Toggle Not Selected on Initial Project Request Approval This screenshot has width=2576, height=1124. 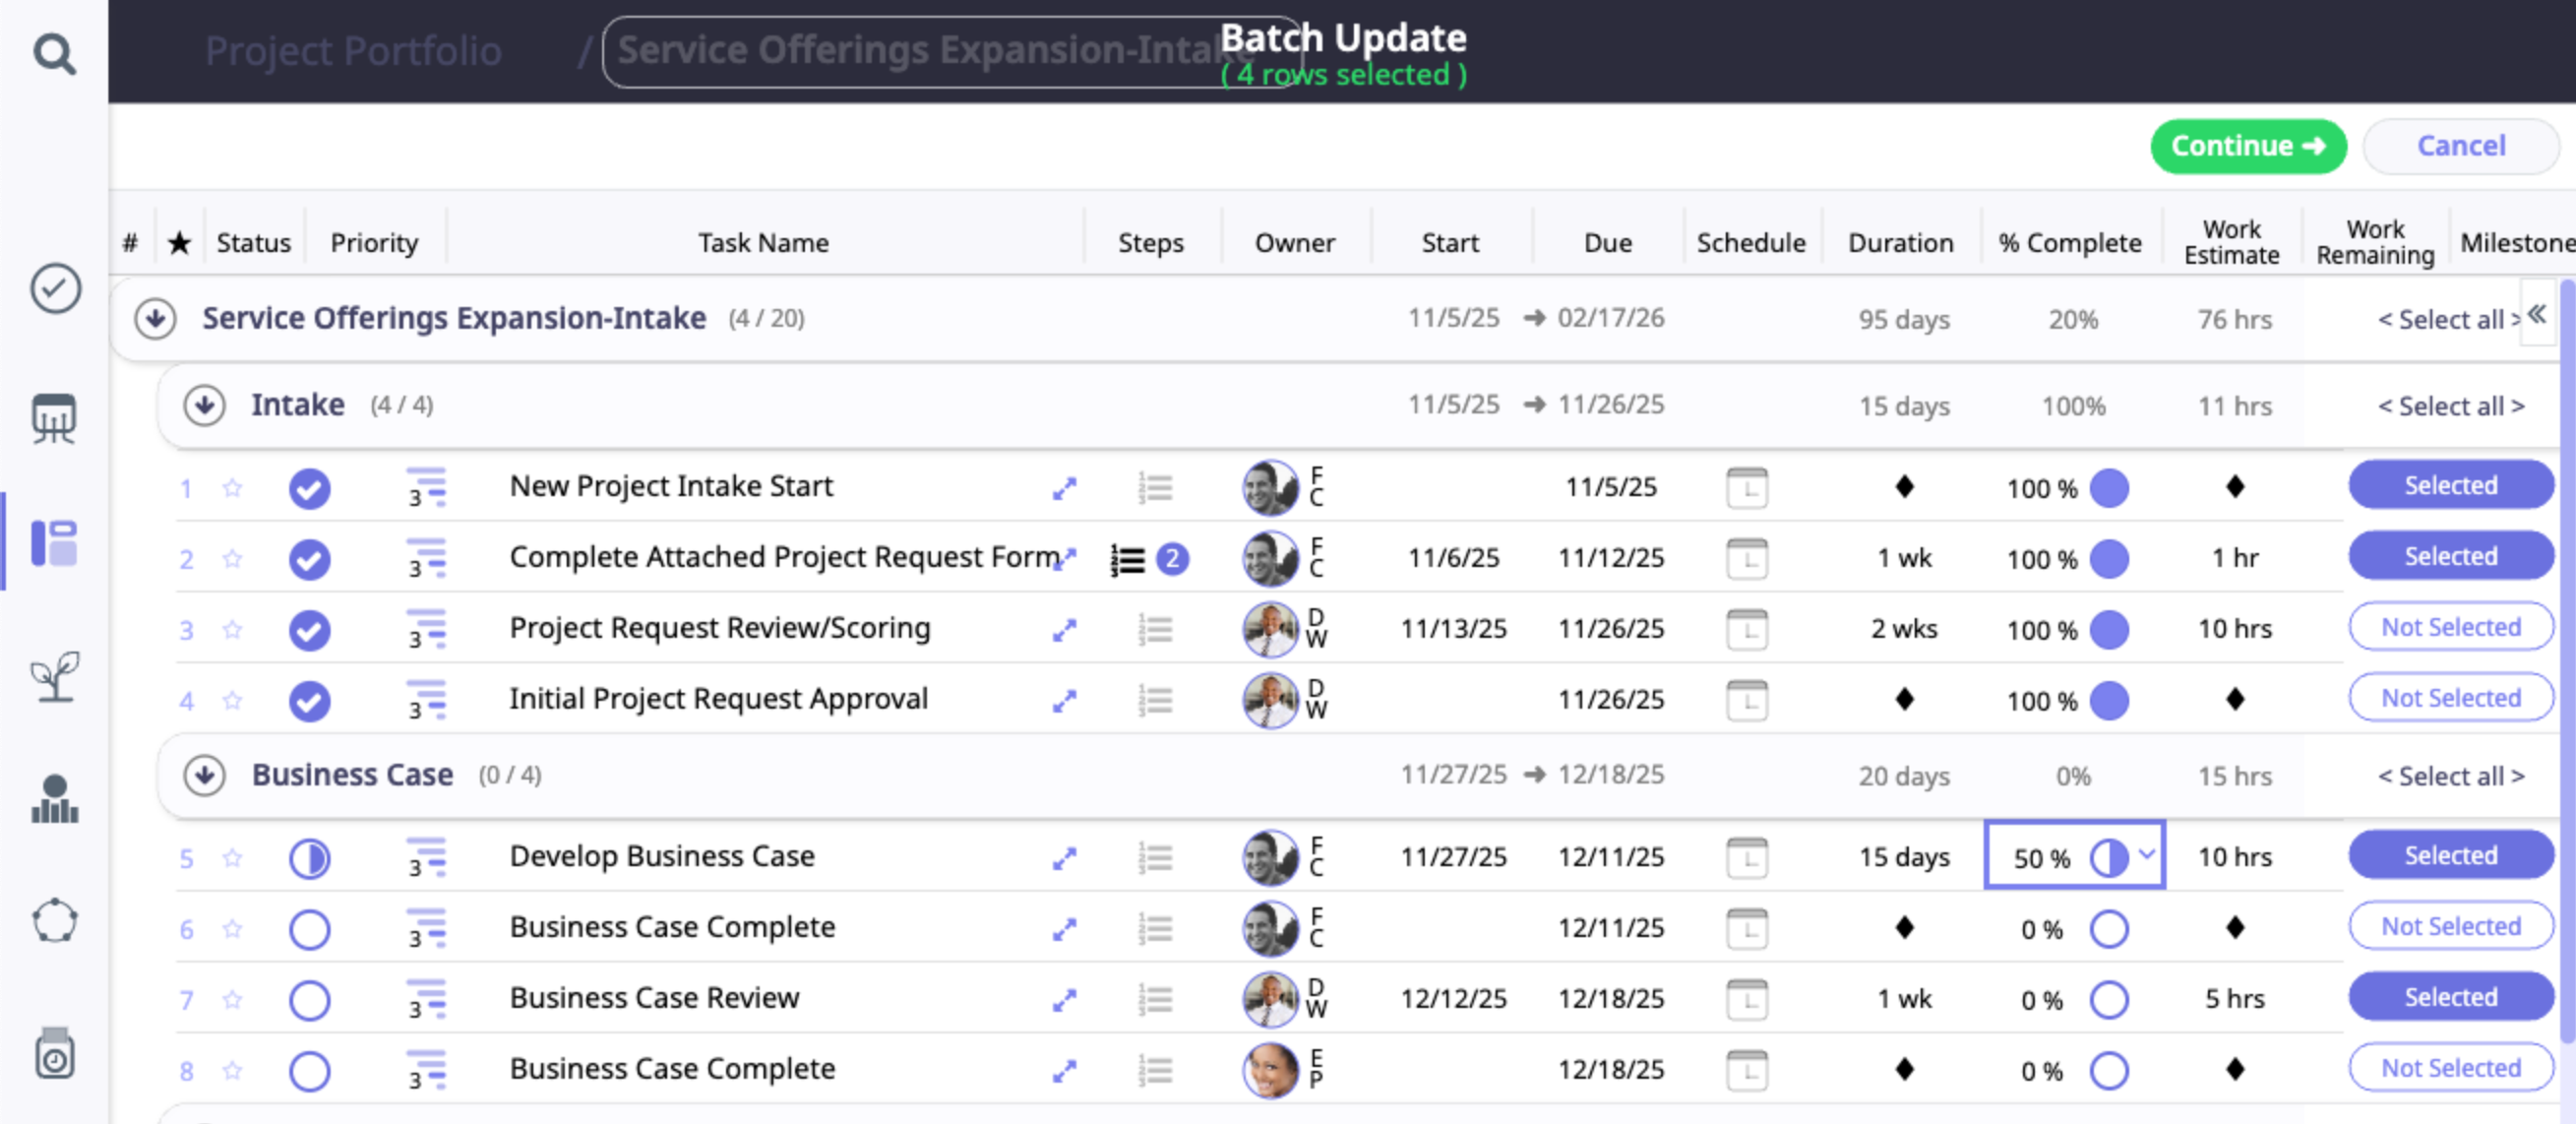pos(2450,698)
